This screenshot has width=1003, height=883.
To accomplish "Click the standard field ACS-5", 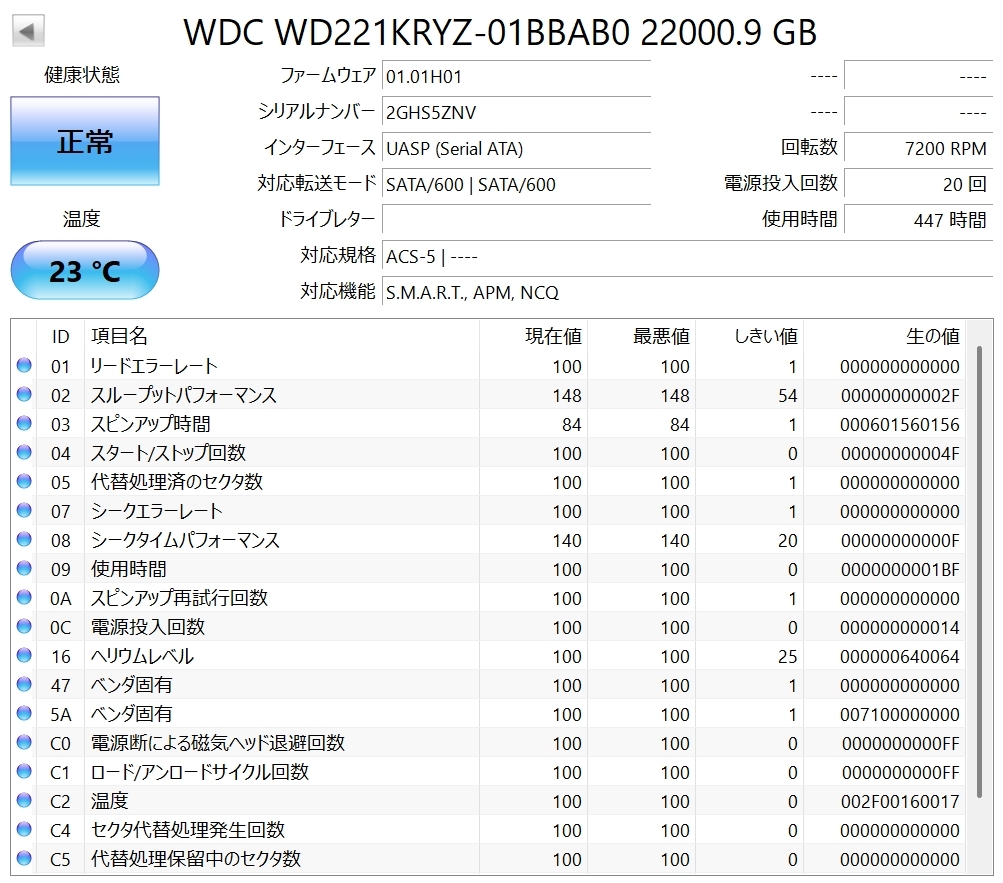I will [x=688, y=257].
